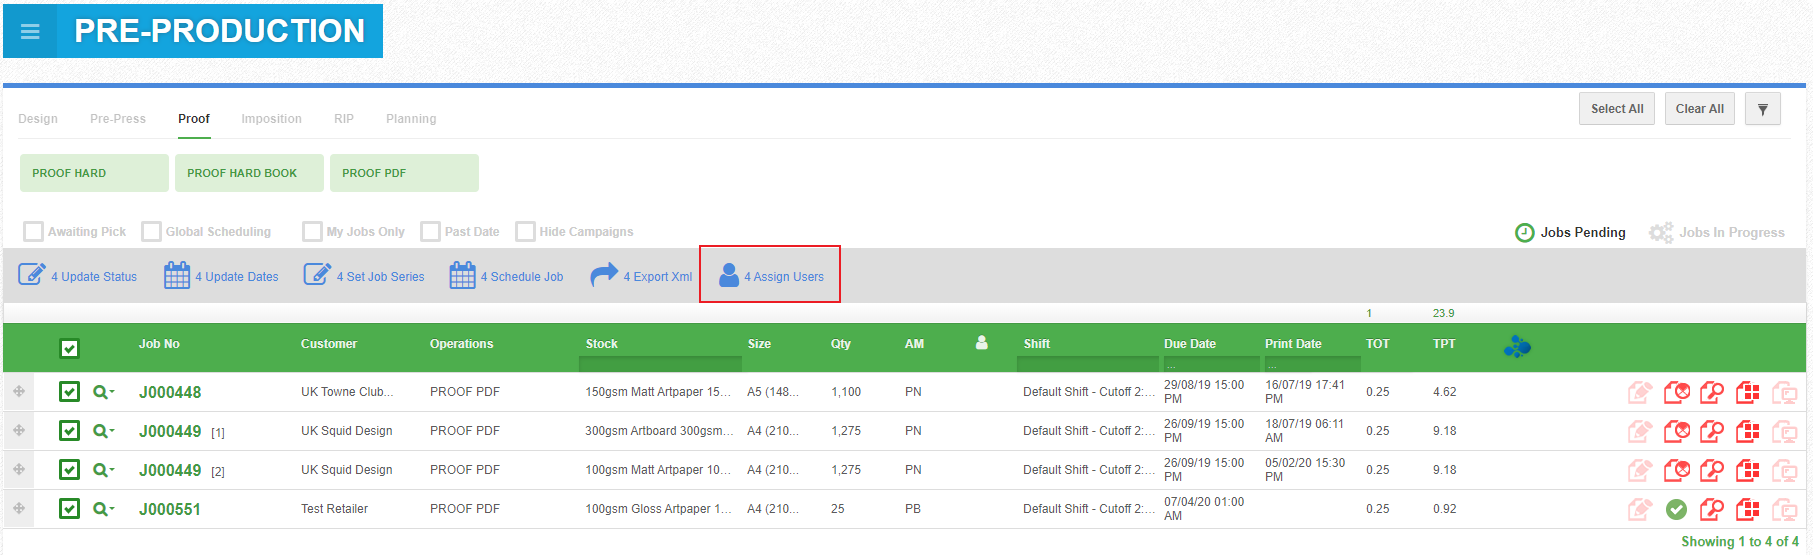
Task: Switch to the Pre-Press tab
Action: point(118,118)
